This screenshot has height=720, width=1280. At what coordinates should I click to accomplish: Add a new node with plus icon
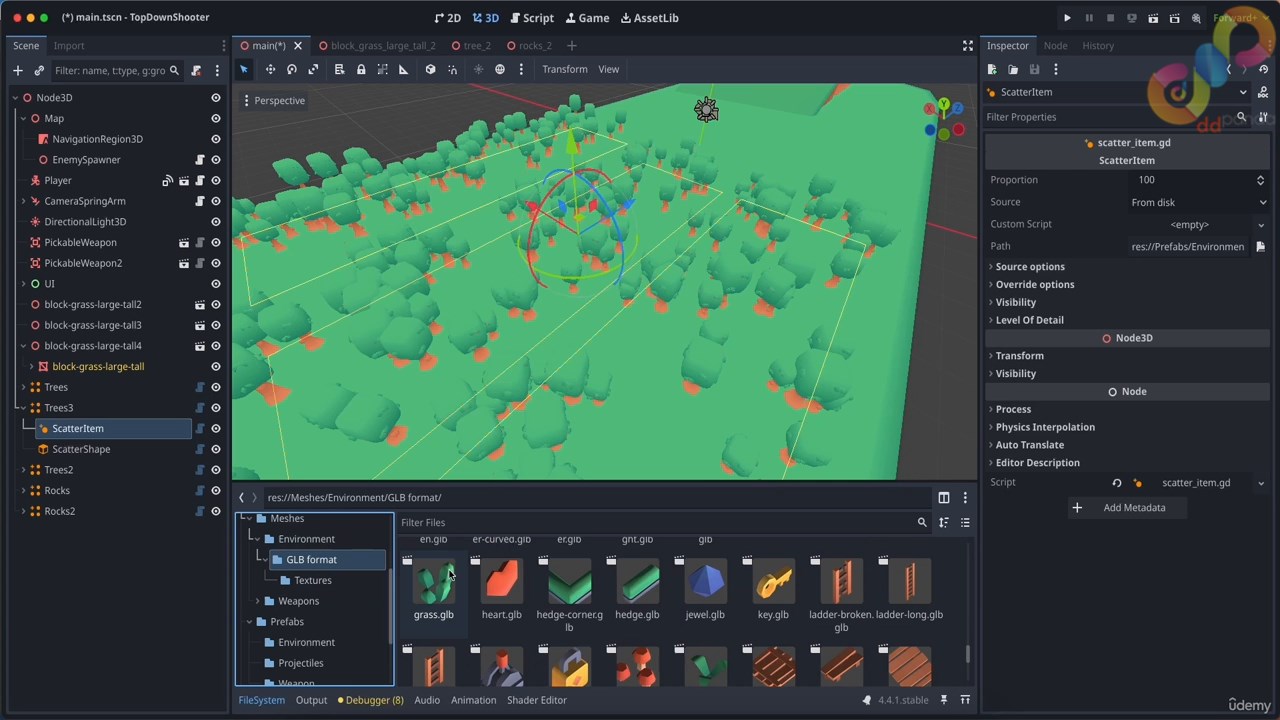[17, 70]
